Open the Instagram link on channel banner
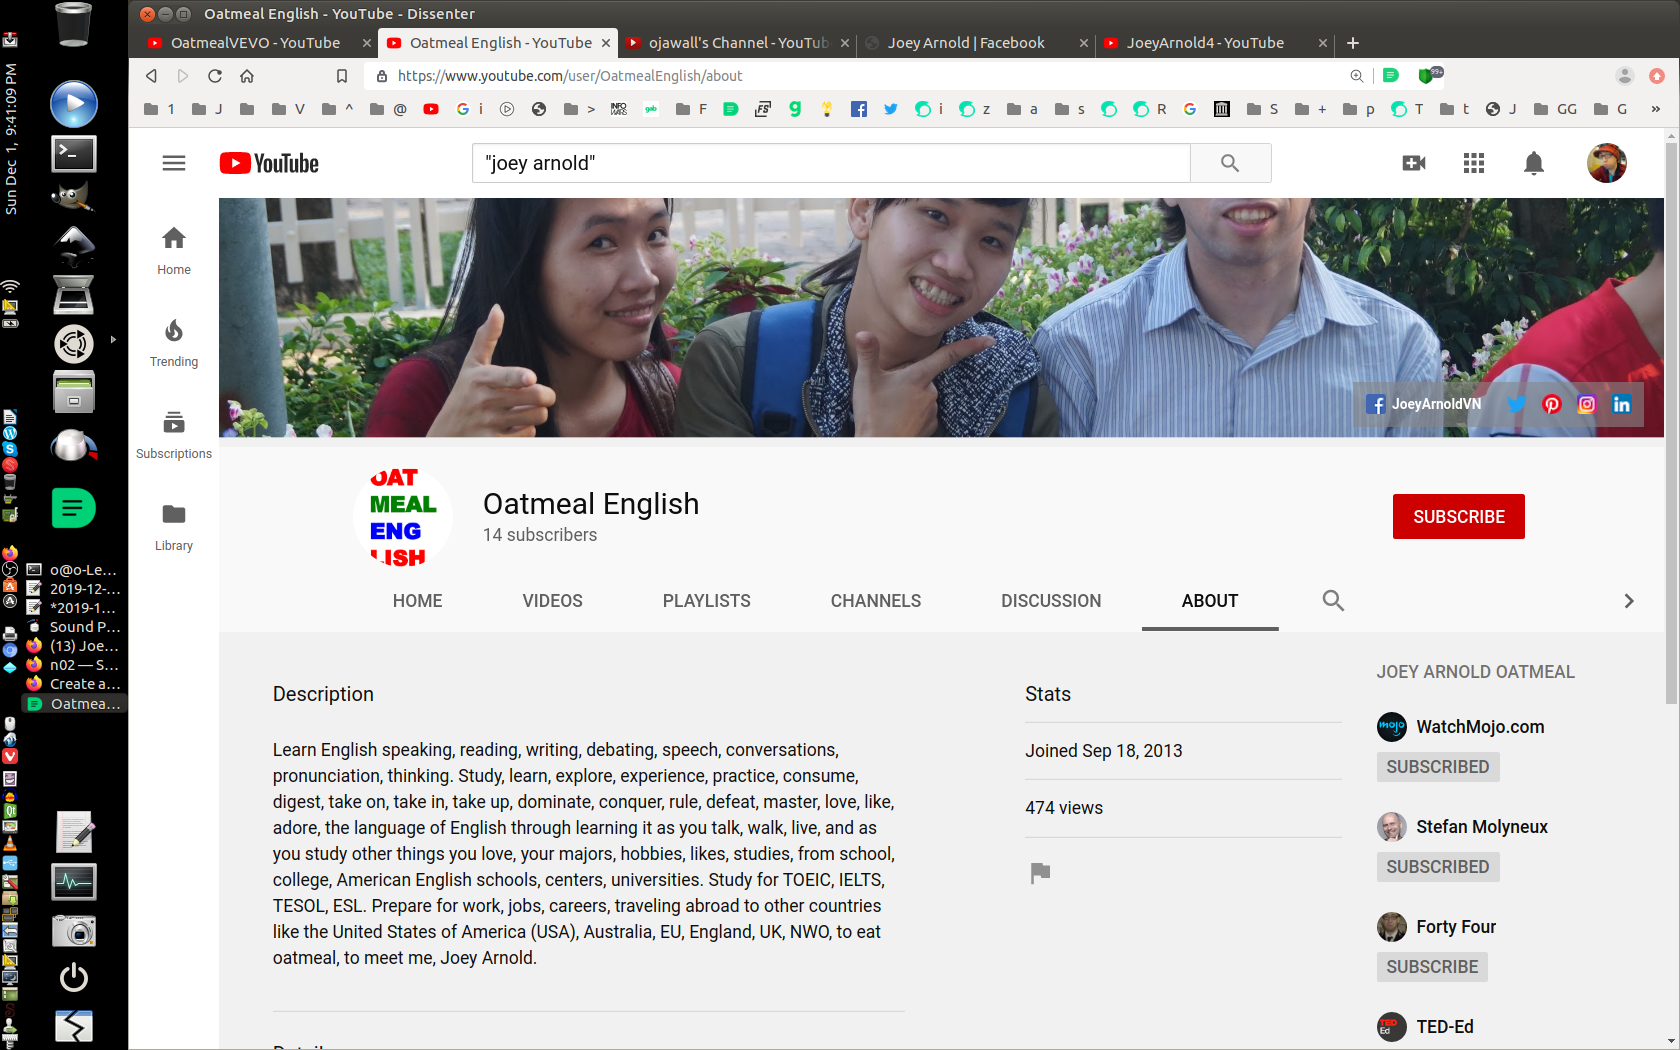The image size is (1680, 1050). pyautogui.click(x=1587, y=404)
